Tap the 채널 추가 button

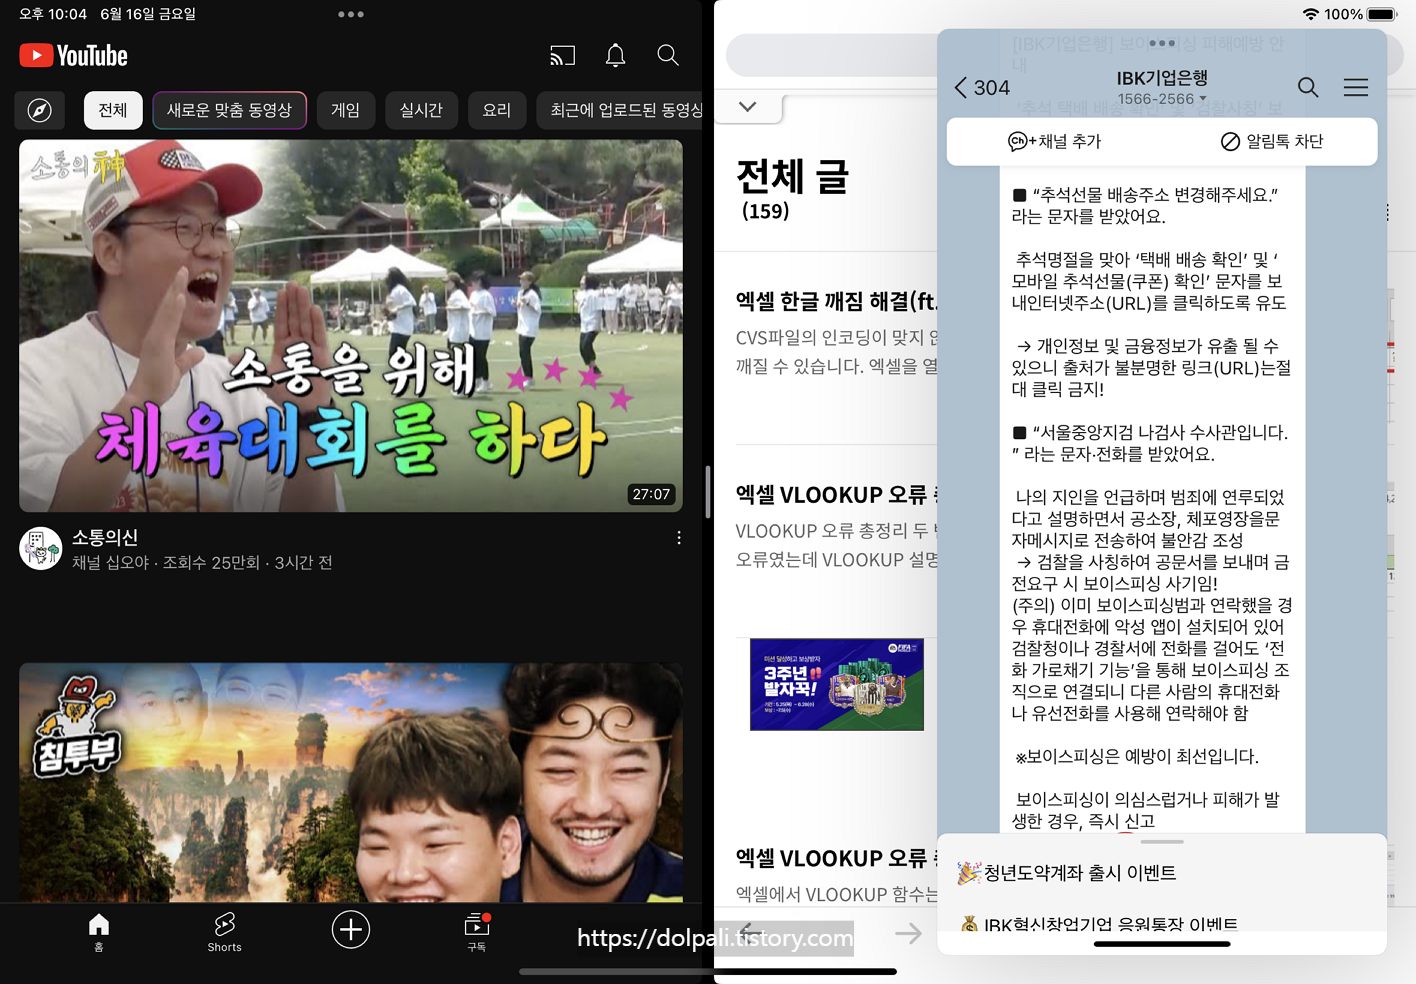[1055, 142]
